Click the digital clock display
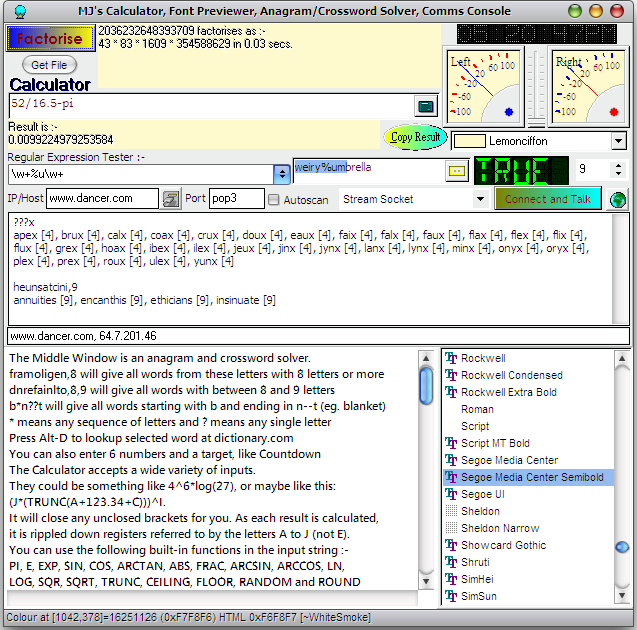The width and height of the screenshot is (637, 630). click(x=537, y=34)
